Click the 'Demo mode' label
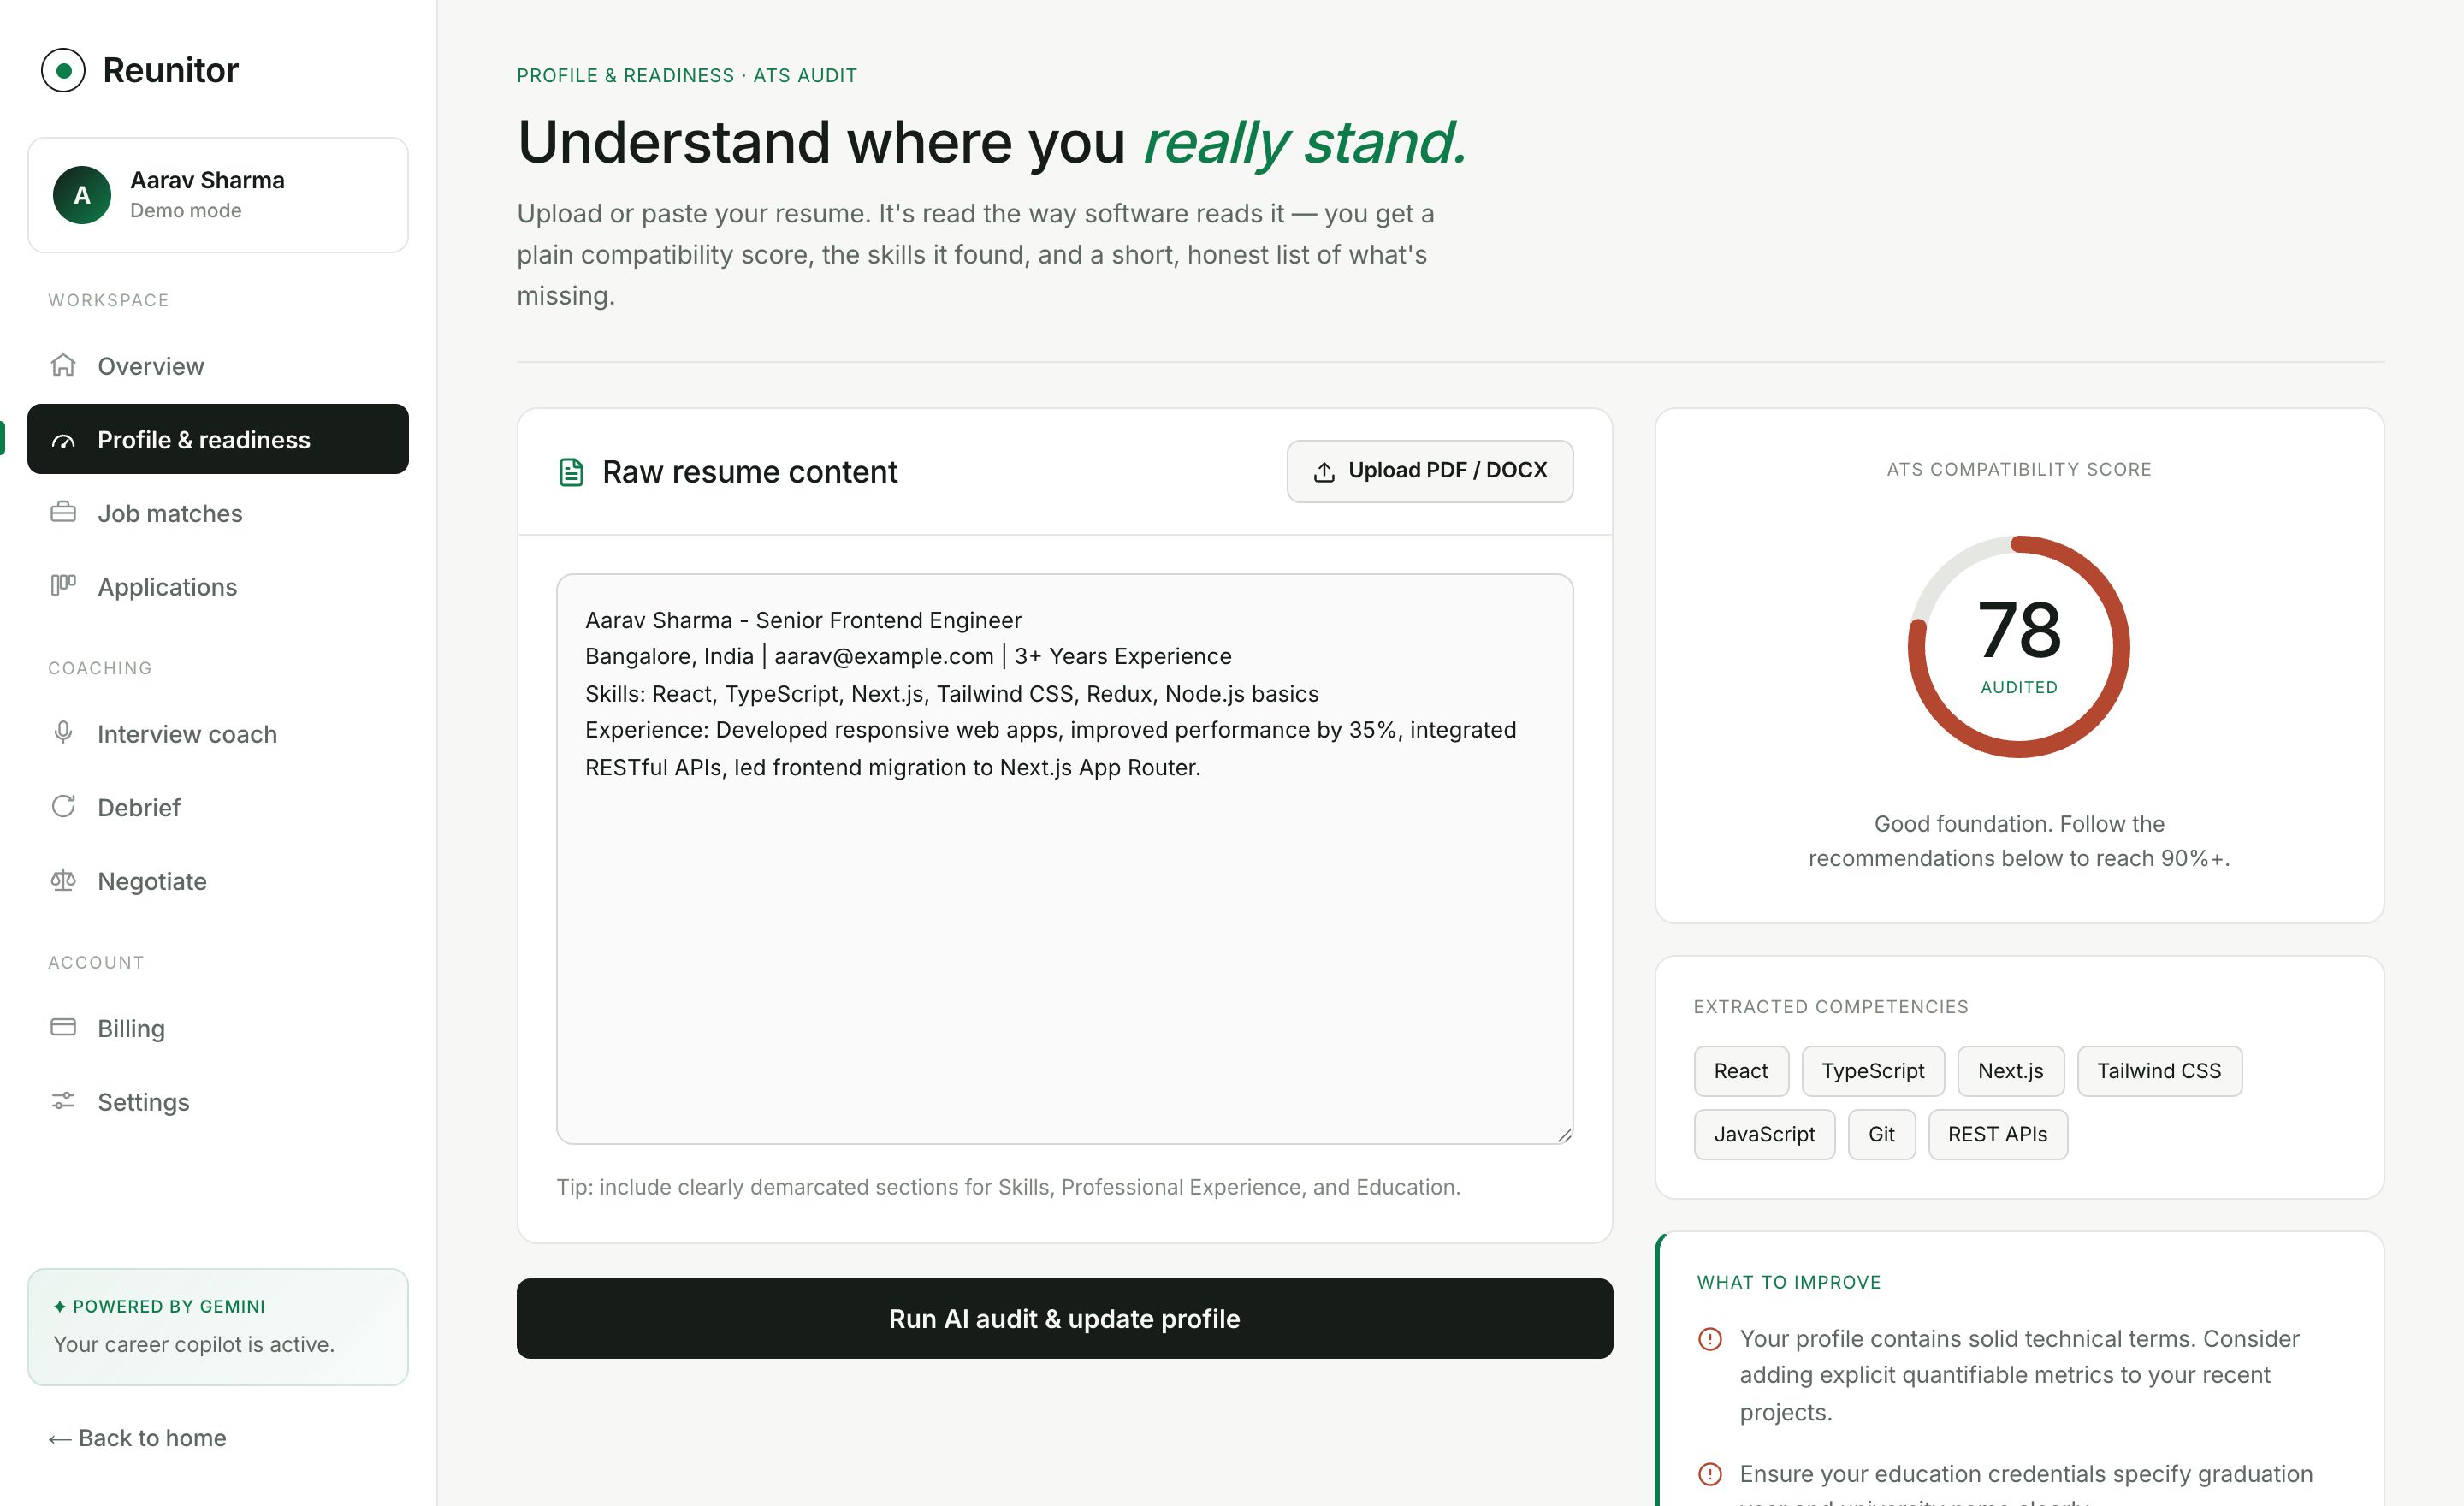 click(186, 211)
